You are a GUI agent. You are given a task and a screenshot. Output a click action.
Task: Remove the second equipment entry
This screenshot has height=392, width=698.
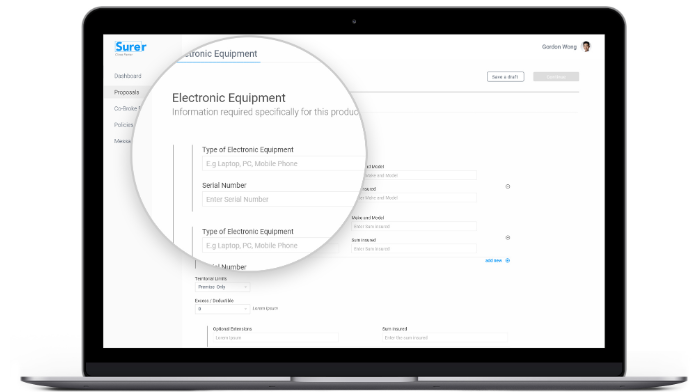pyautogui.click(x=507, y=238)
